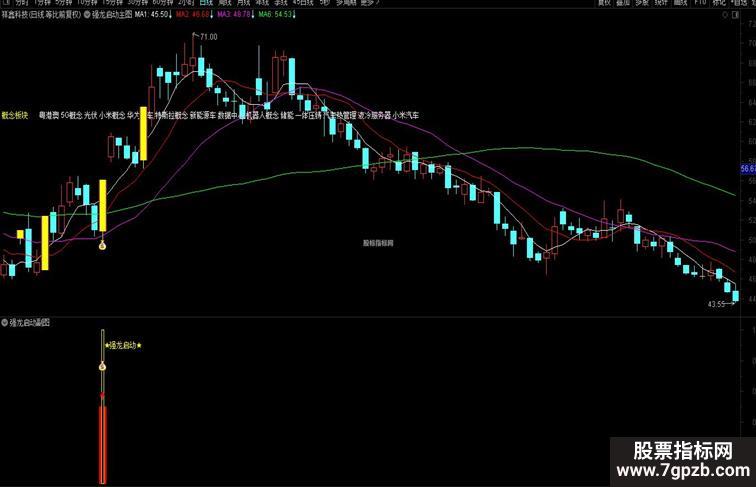Click the 新能源车 concept label

(x=202, y=115)
